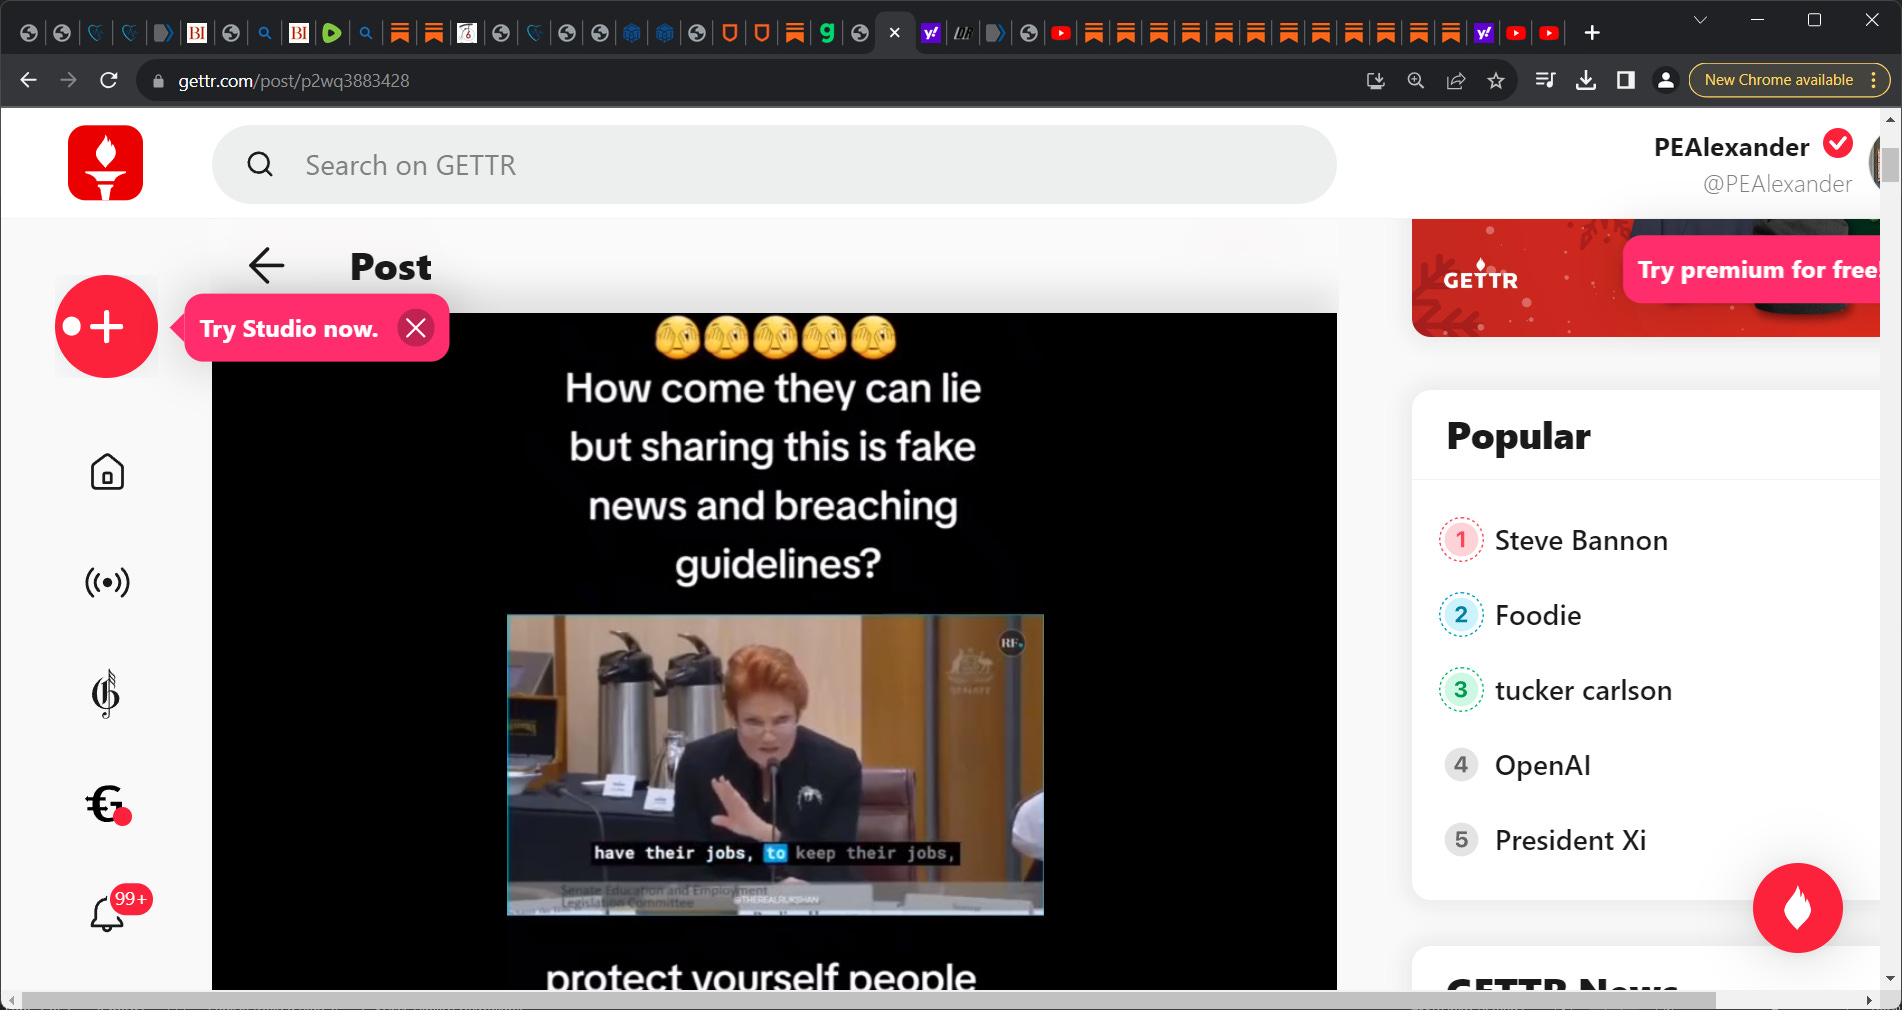
Task: Open the Live broadcast icon in sidebar
Action: (107, 582)
